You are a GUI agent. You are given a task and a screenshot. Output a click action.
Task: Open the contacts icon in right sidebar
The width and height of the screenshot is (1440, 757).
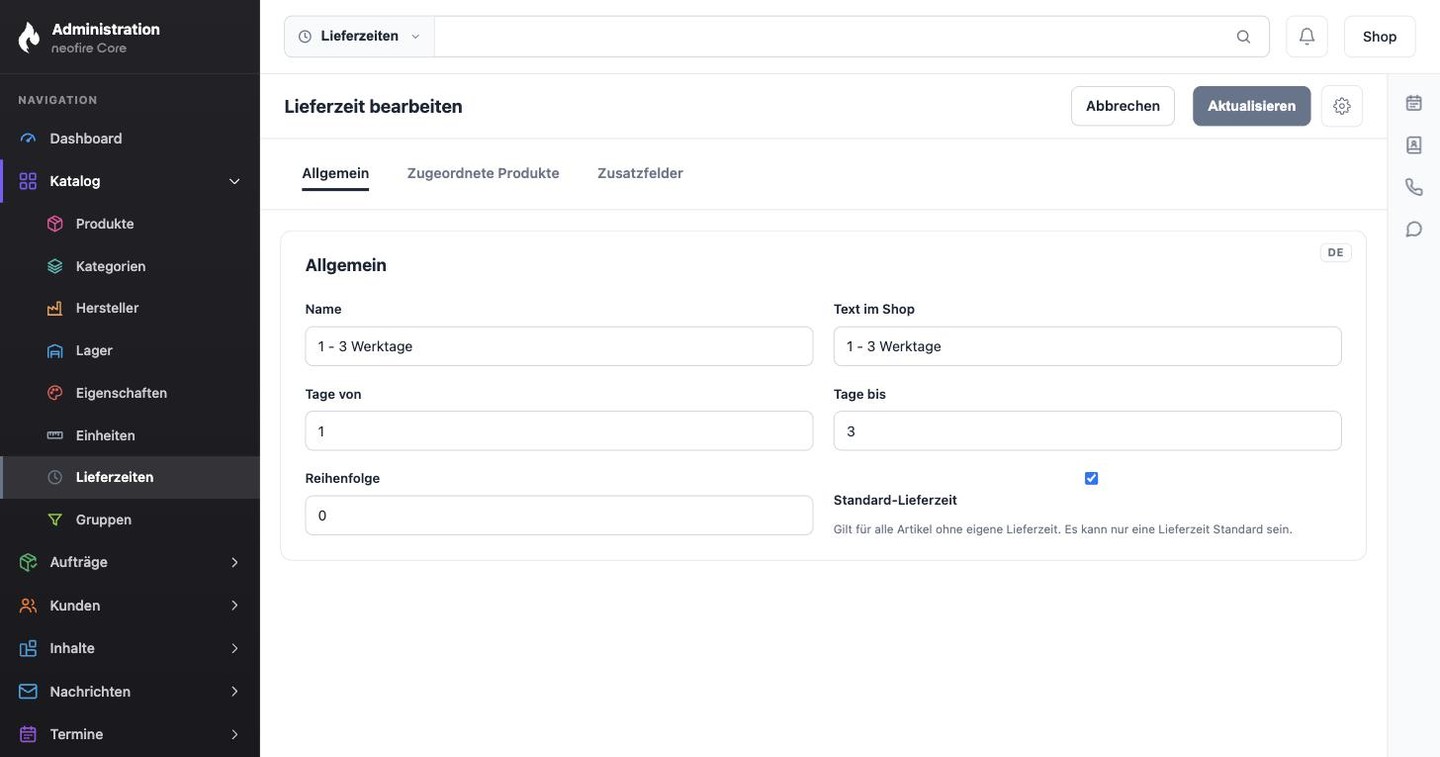coord(1414,145)
